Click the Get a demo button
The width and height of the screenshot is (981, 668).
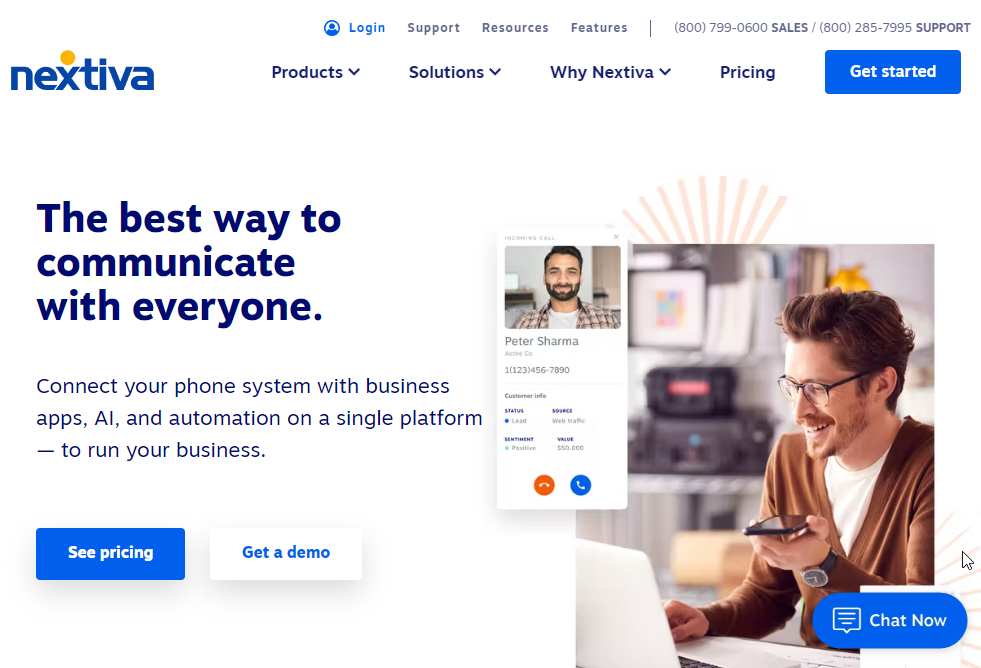click(286, 554)
